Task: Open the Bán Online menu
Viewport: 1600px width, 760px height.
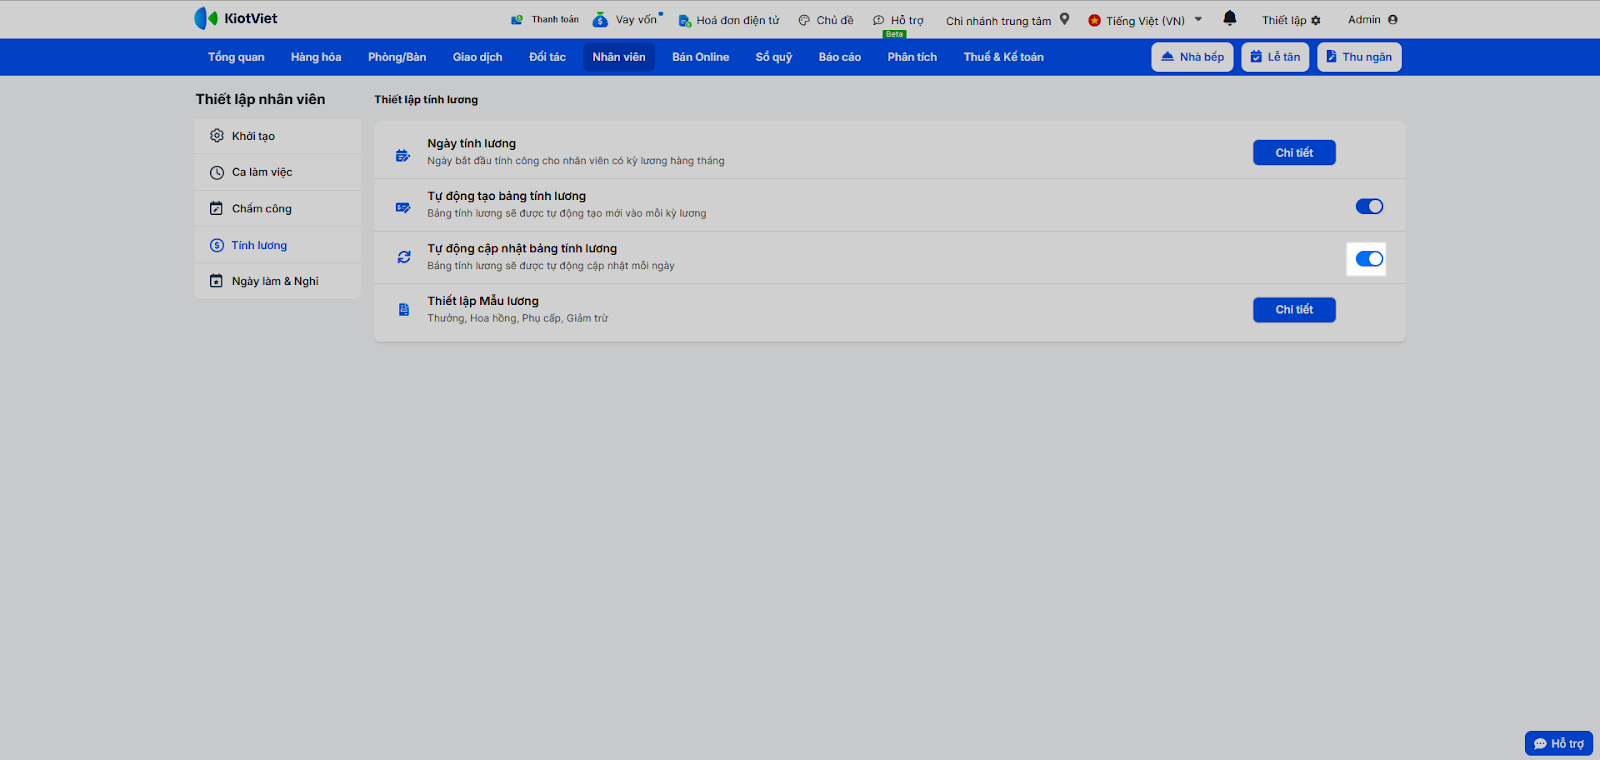Action: coord(700,57)
